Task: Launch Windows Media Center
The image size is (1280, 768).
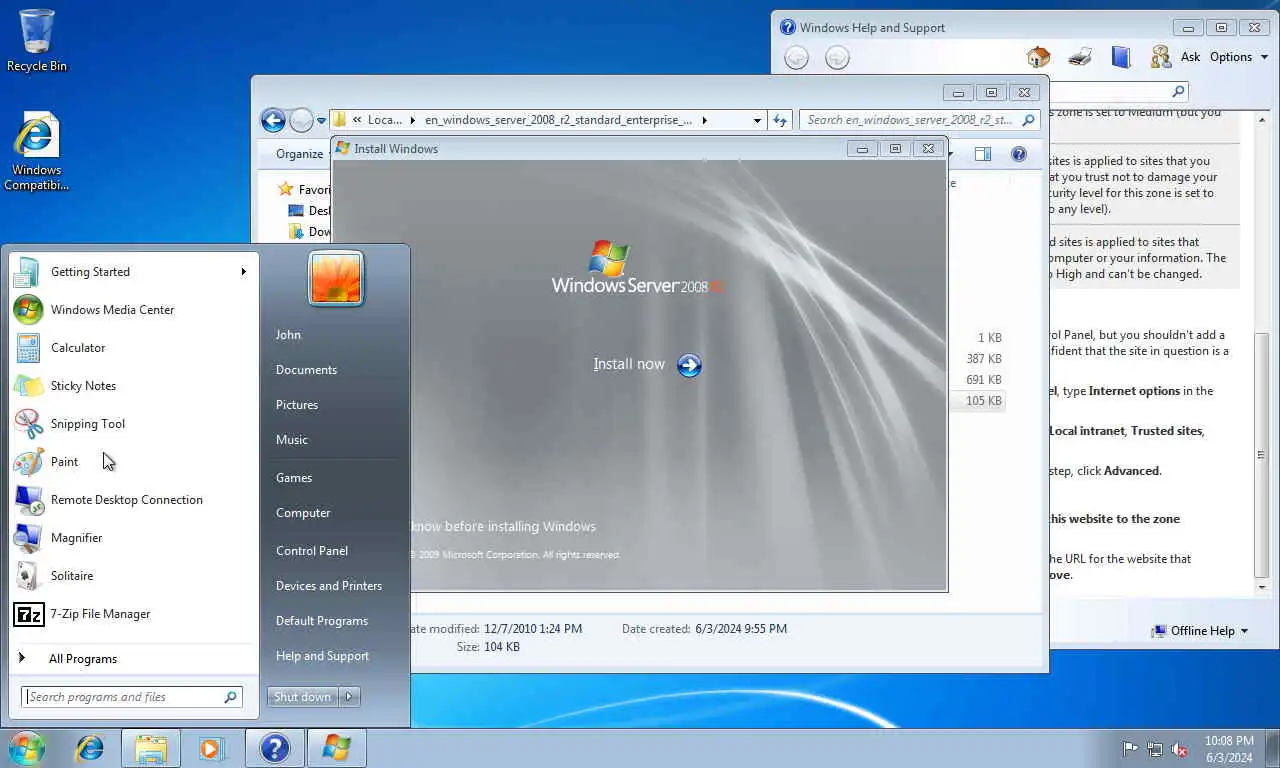Action: coord(133,310)
